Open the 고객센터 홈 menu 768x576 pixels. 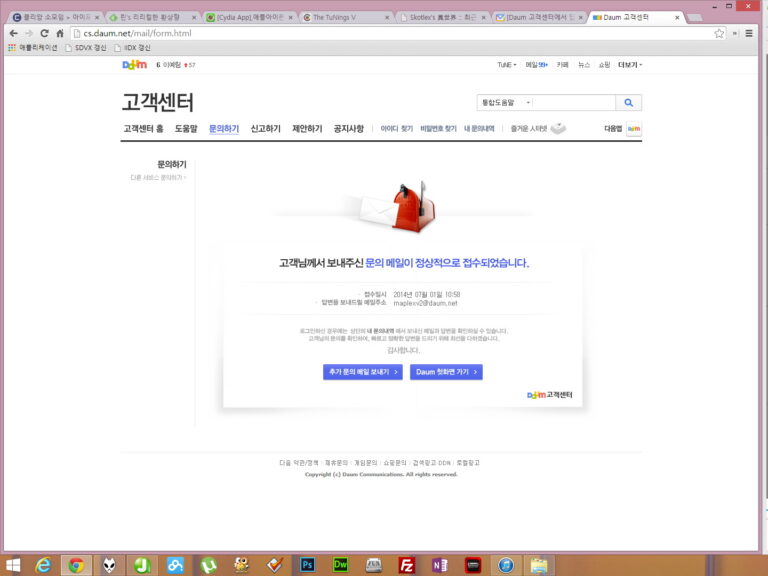pyautogui.click(x=143, y=128)
